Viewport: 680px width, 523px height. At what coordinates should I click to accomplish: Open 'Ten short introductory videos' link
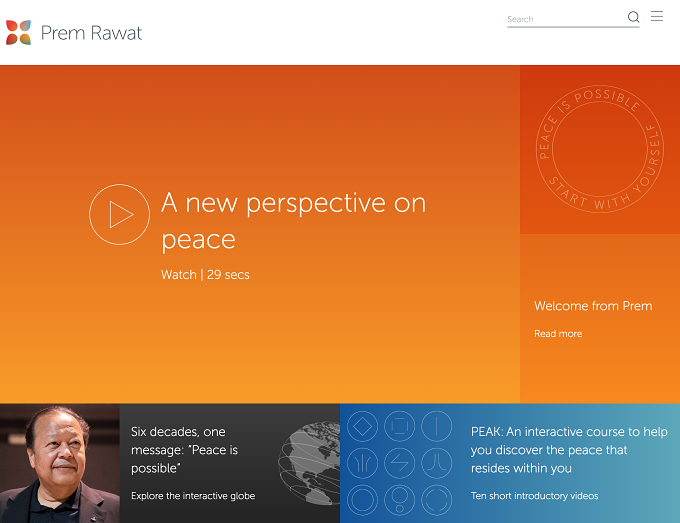point(535,496)
